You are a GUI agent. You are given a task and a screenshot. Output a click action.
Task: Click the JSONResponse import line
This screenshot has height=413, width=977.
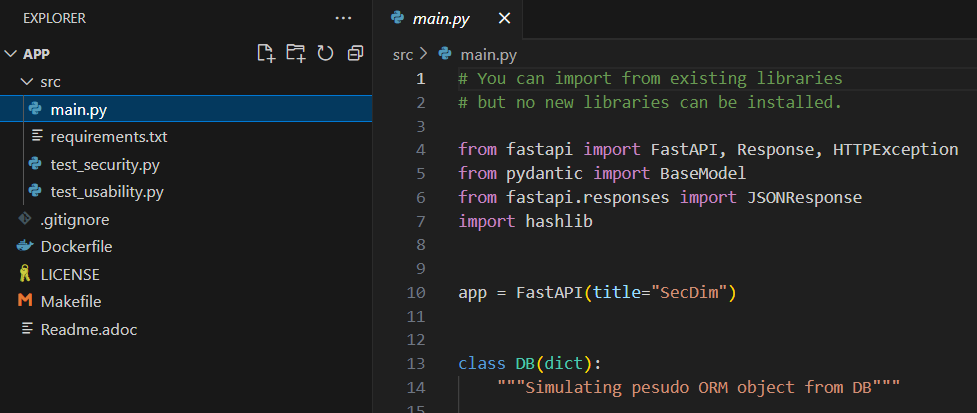click(660, 197)
